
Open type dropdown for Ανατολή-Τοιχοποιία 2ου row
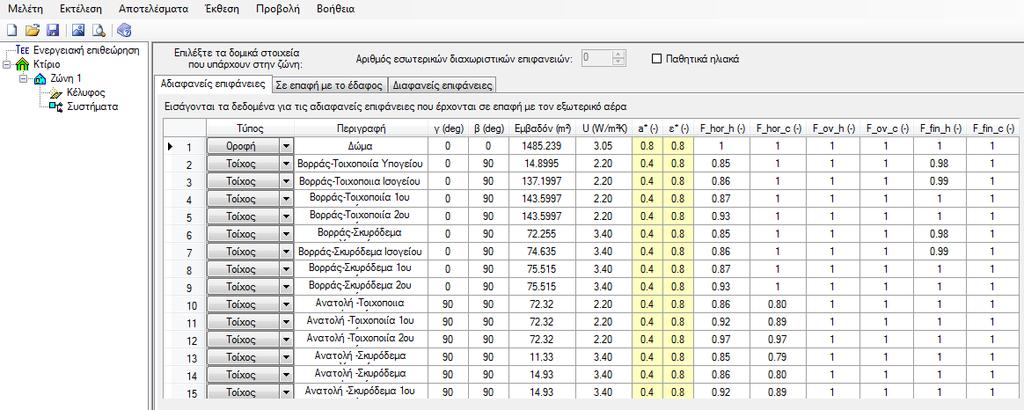pyautogui.click(x=285, y=340)
